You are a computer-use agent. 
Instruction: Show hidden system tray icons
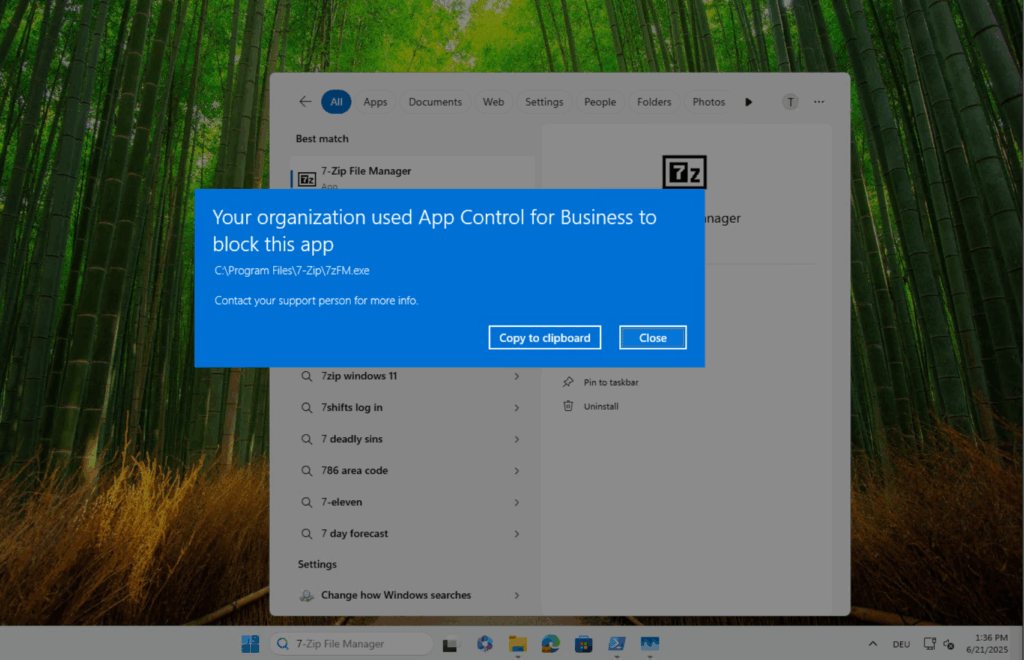click(872, 644)
